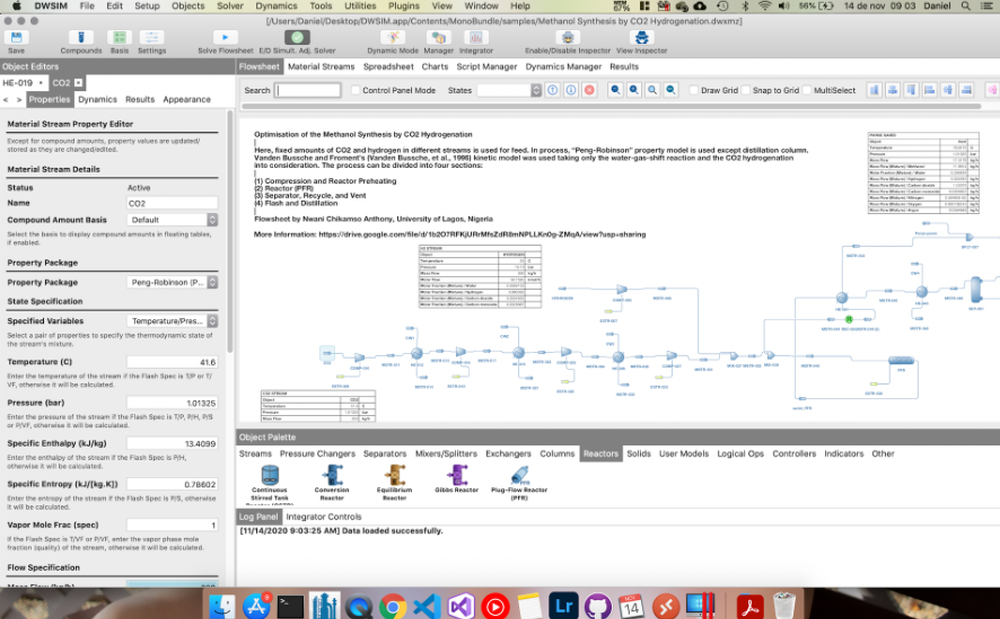
Task: Open the Appearance tab in object editor
Action: (187, 99)
